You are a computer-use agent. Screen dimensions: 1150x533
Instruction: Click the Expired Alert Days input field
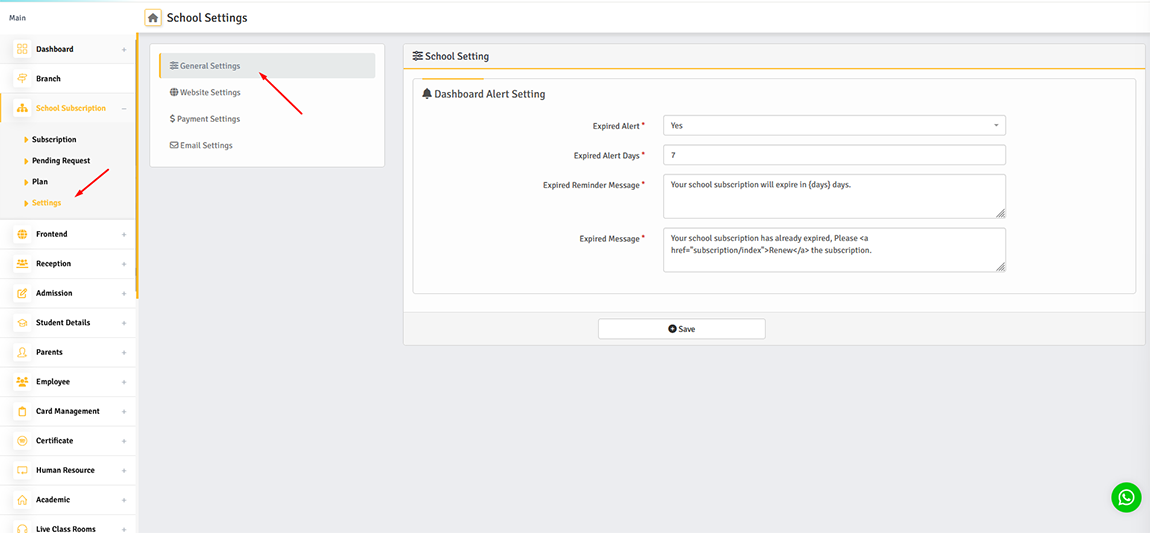click(833, 155)
